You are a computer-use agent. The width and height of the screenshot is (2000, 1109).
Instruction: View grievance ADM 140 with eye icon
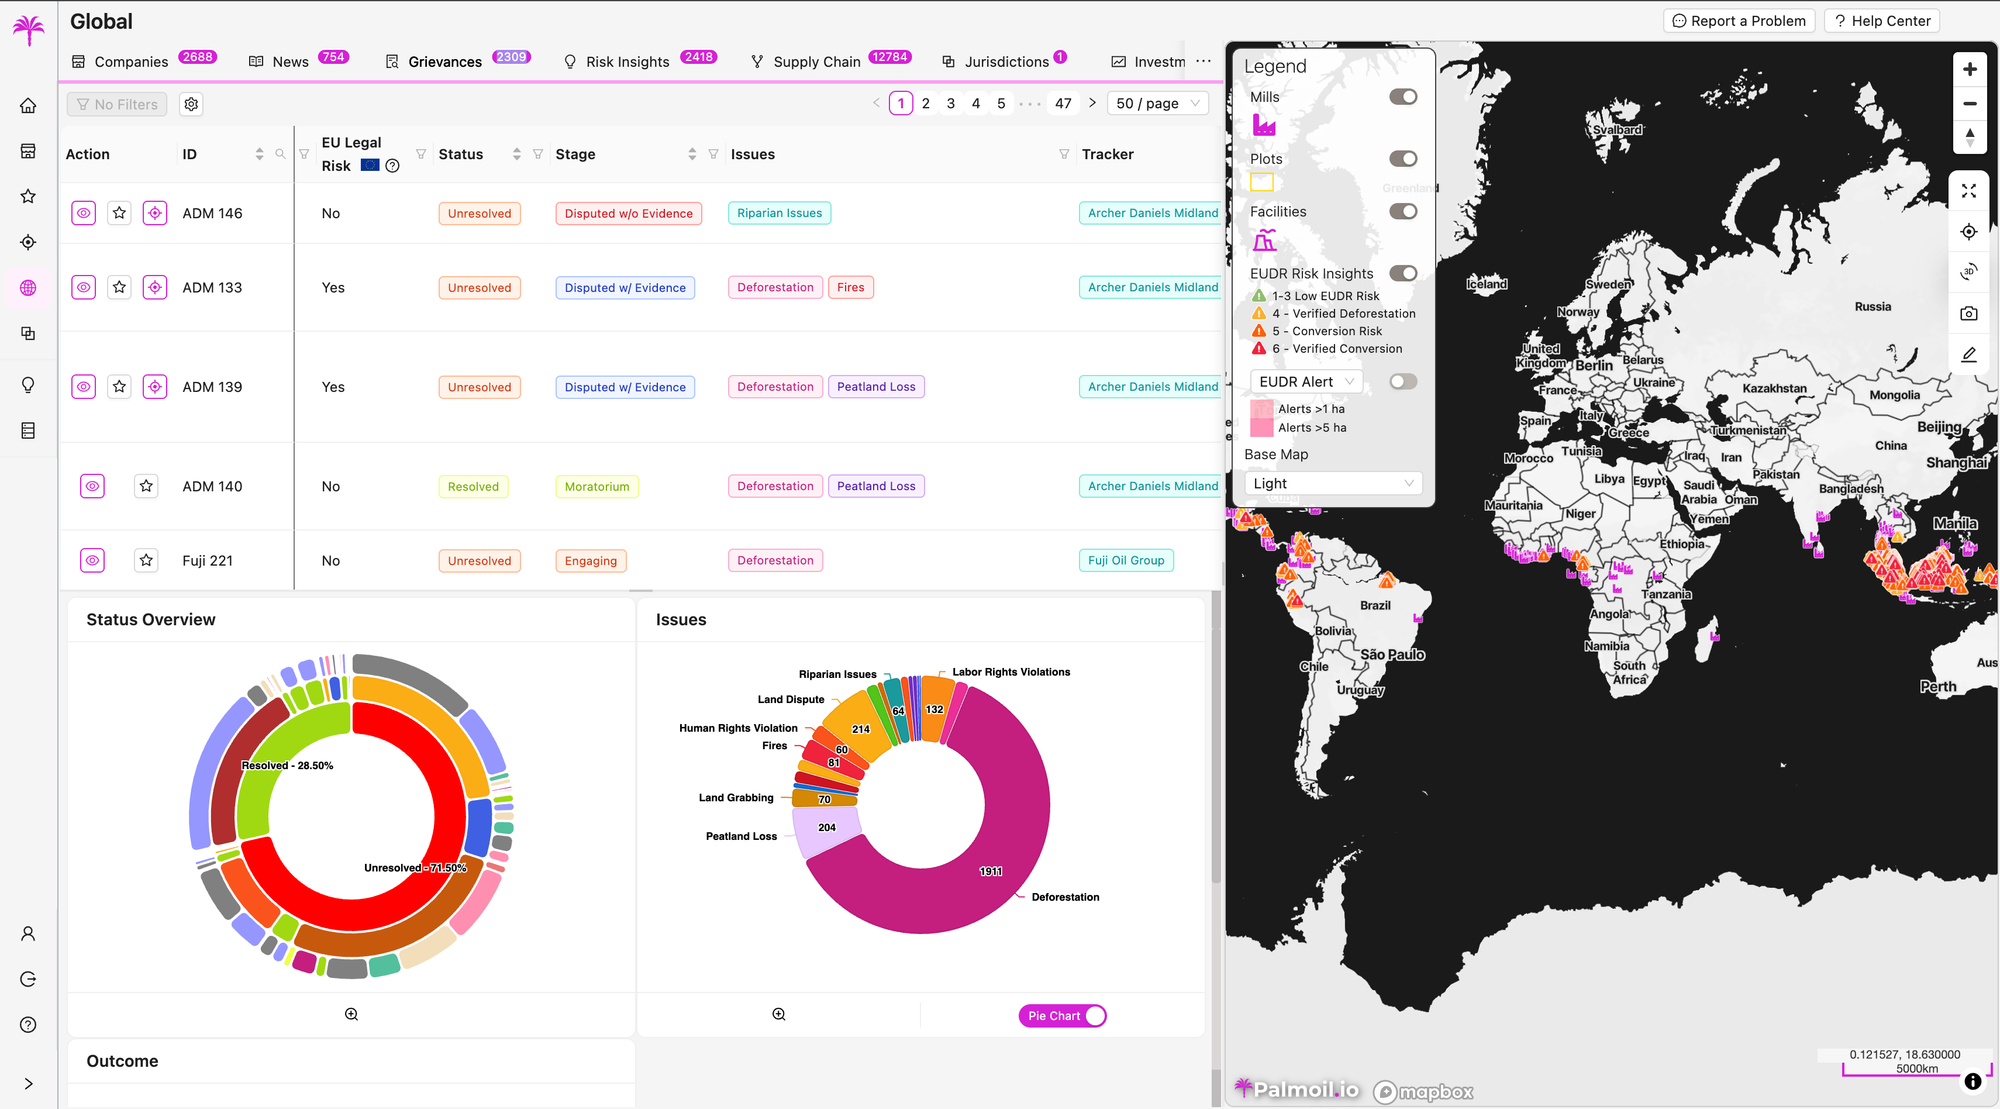coord(92,486)
